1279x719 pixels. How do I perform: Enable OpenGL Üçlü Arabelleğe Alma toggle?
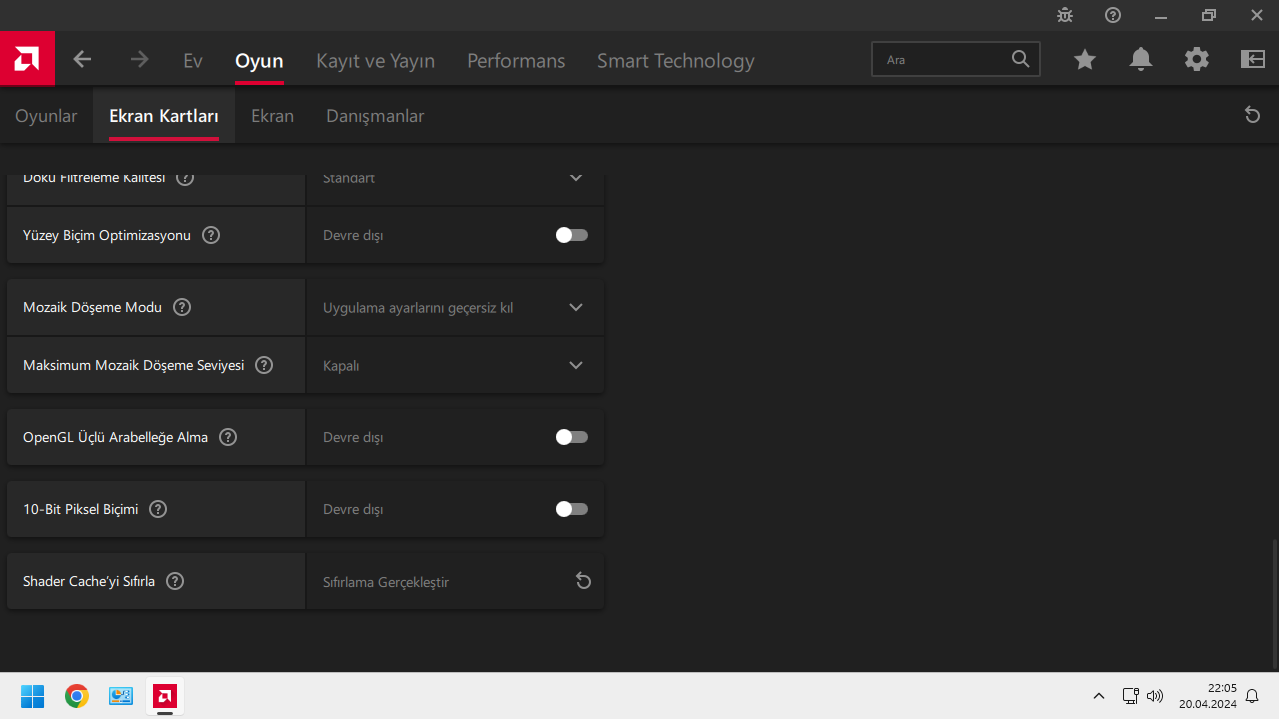[x=571, y=437]
